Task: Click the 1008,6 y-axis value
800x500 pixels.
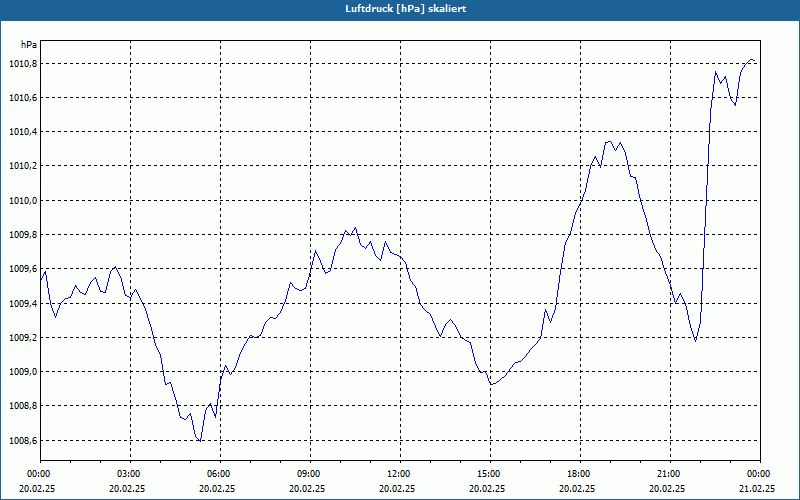Action: click(x=23, y=441)
